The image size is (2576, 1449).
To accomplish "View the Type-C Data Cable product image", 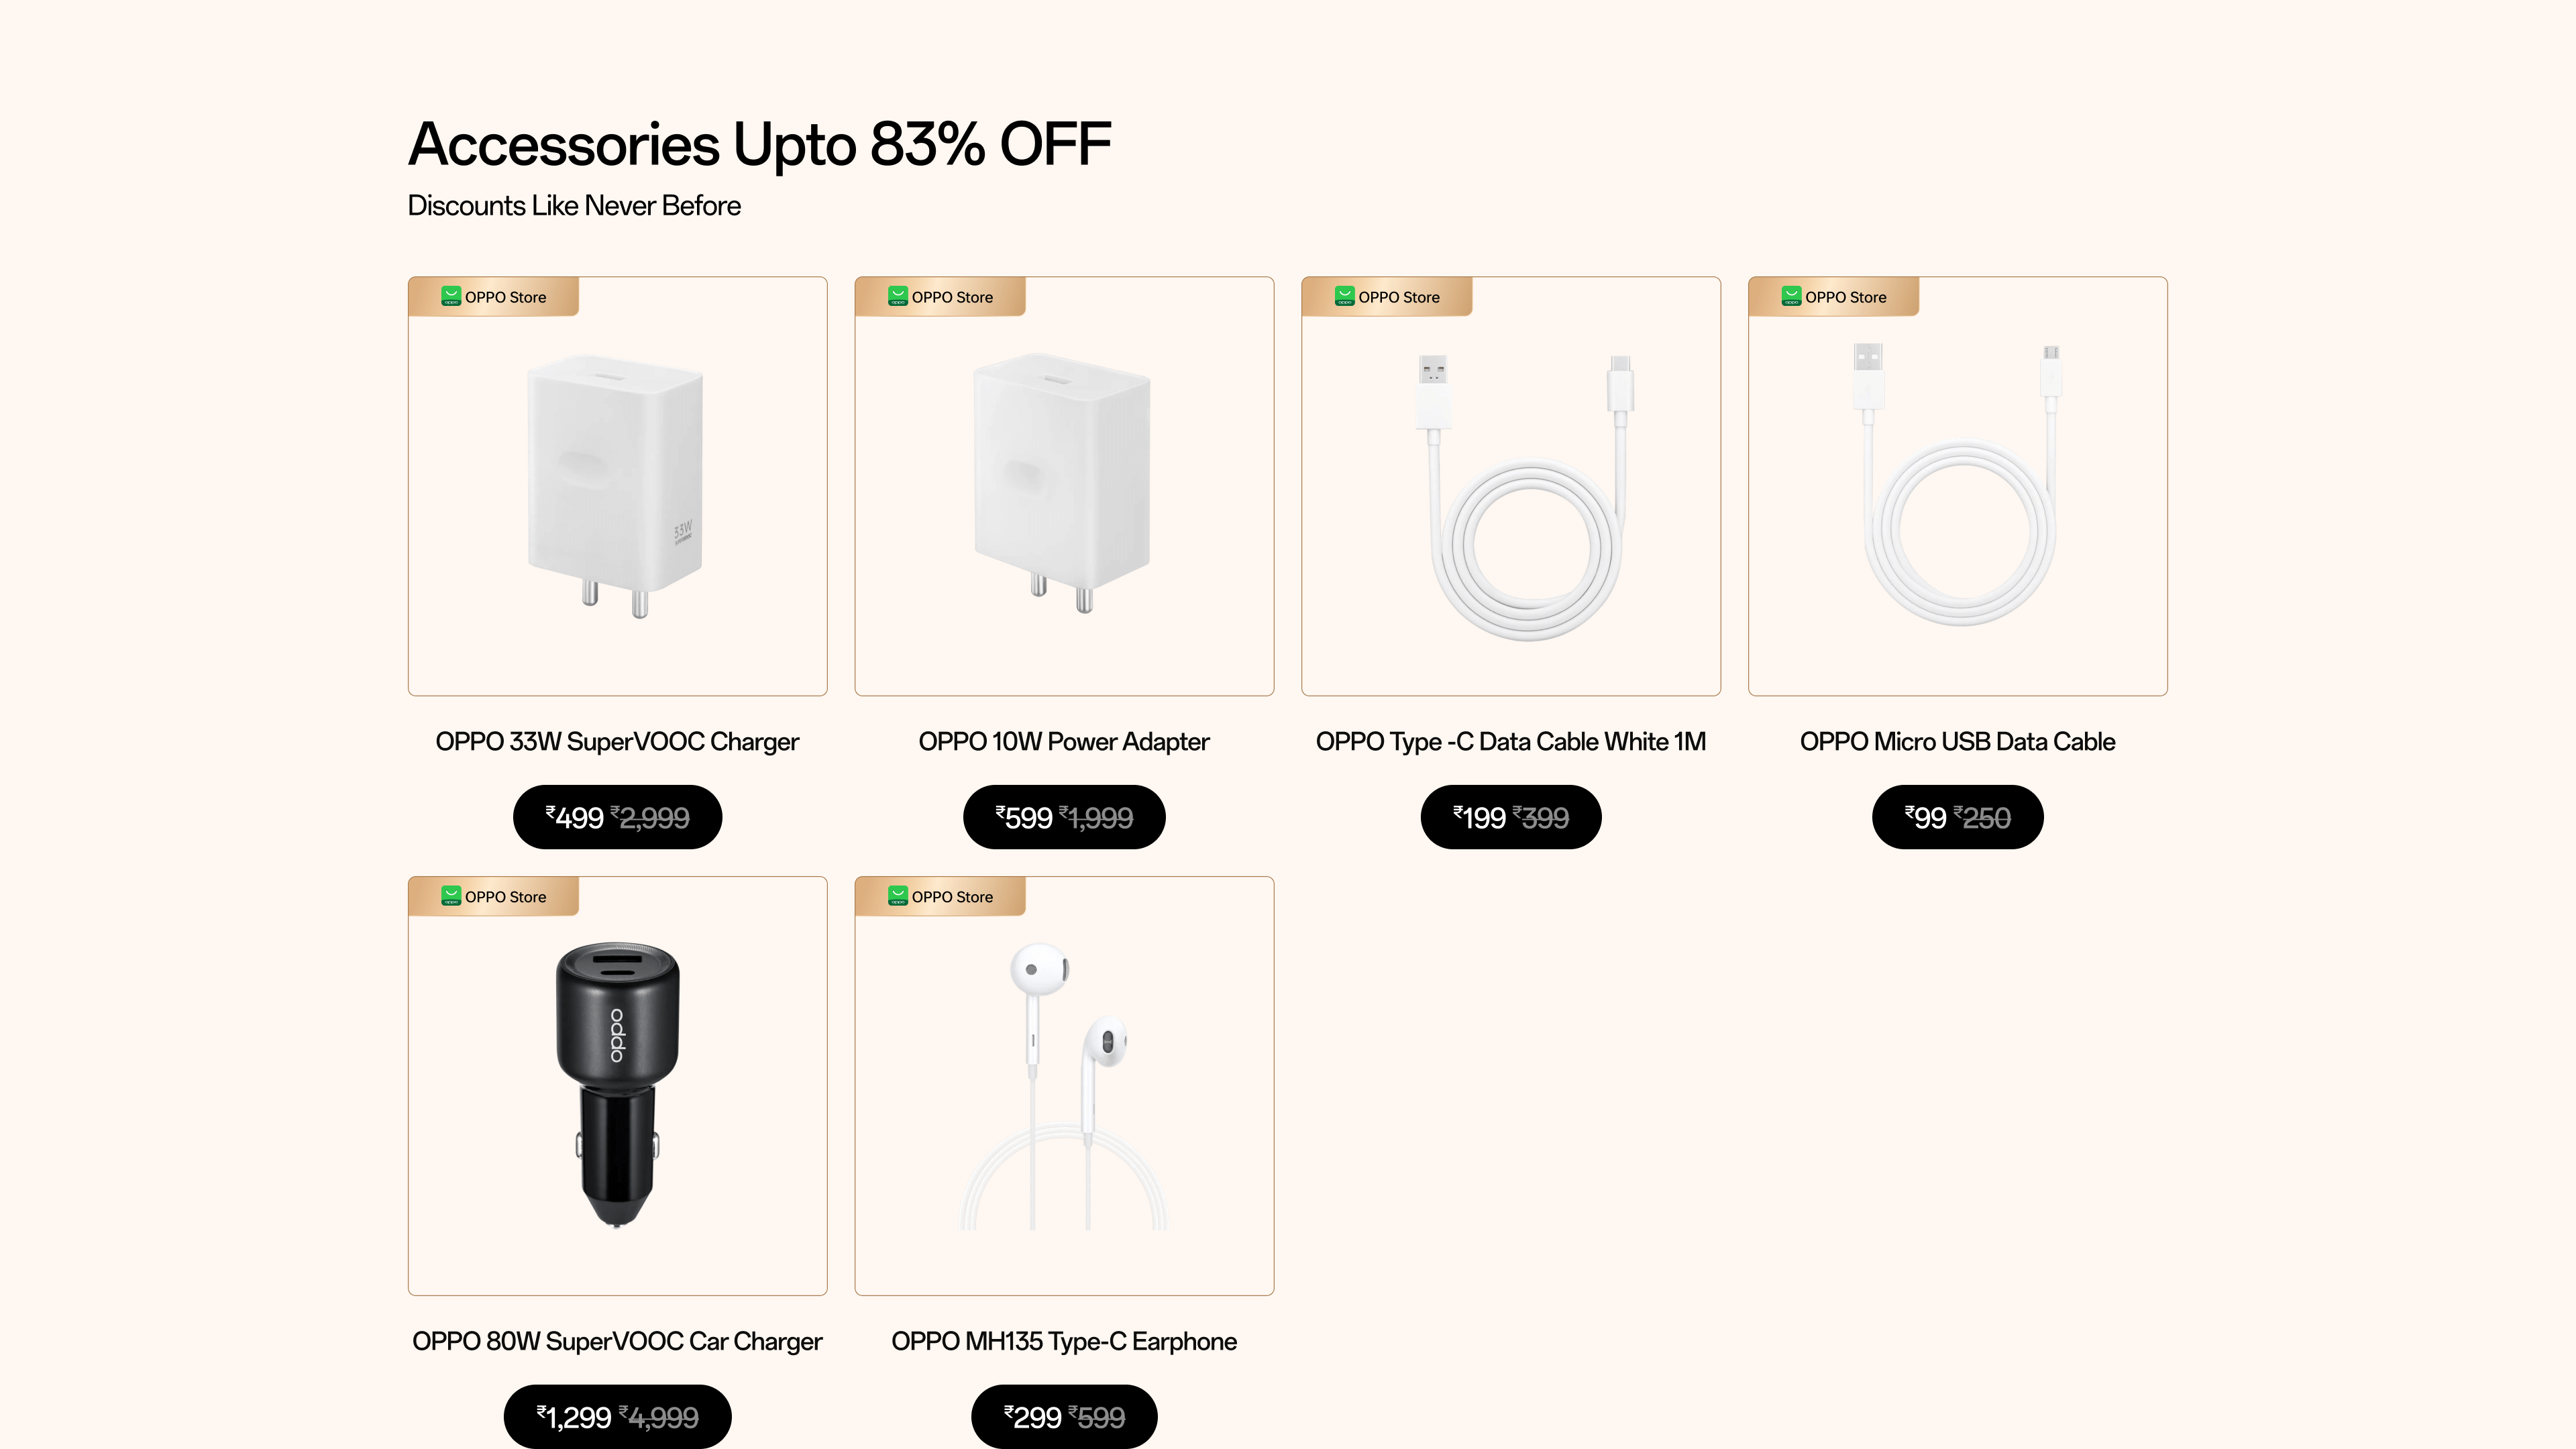I will (1510, 497).
